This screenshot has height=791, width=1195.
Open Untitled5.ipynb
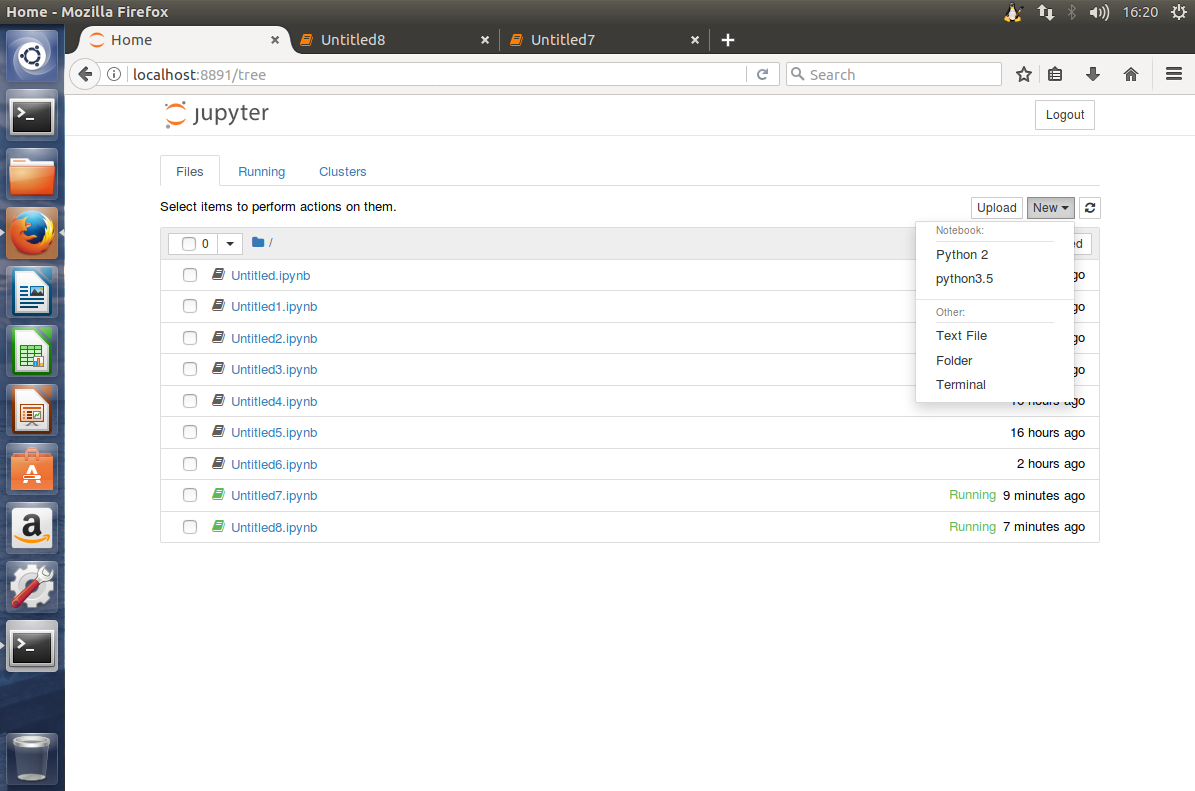(274, 432)
